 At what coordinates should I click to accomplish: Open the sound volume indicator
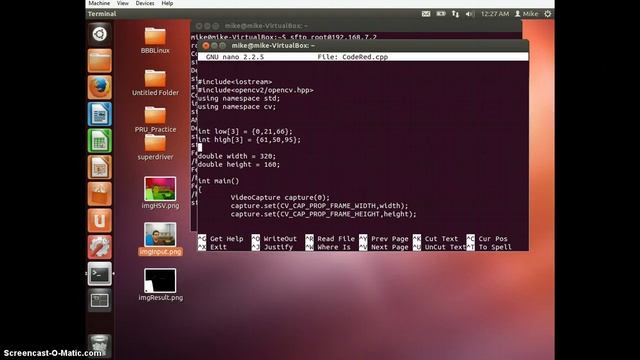[x=470, y=14]
